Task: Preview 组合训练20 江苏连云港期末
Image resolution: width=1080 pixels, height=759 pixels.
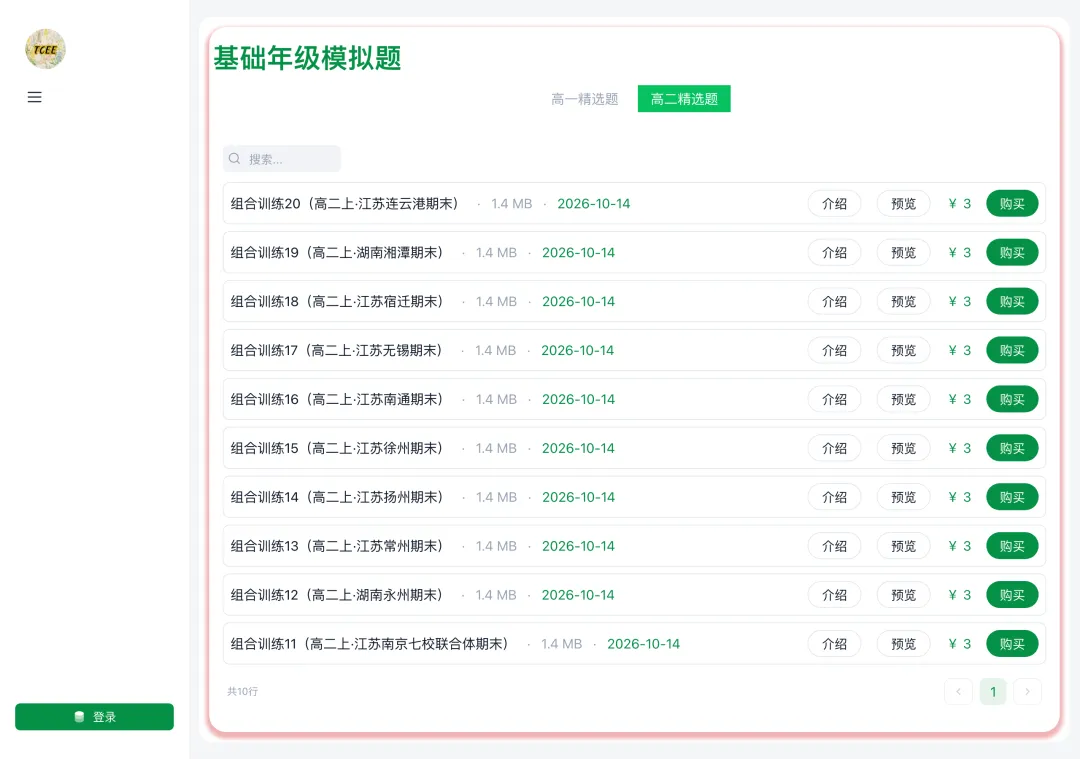Action: [903, 203]
